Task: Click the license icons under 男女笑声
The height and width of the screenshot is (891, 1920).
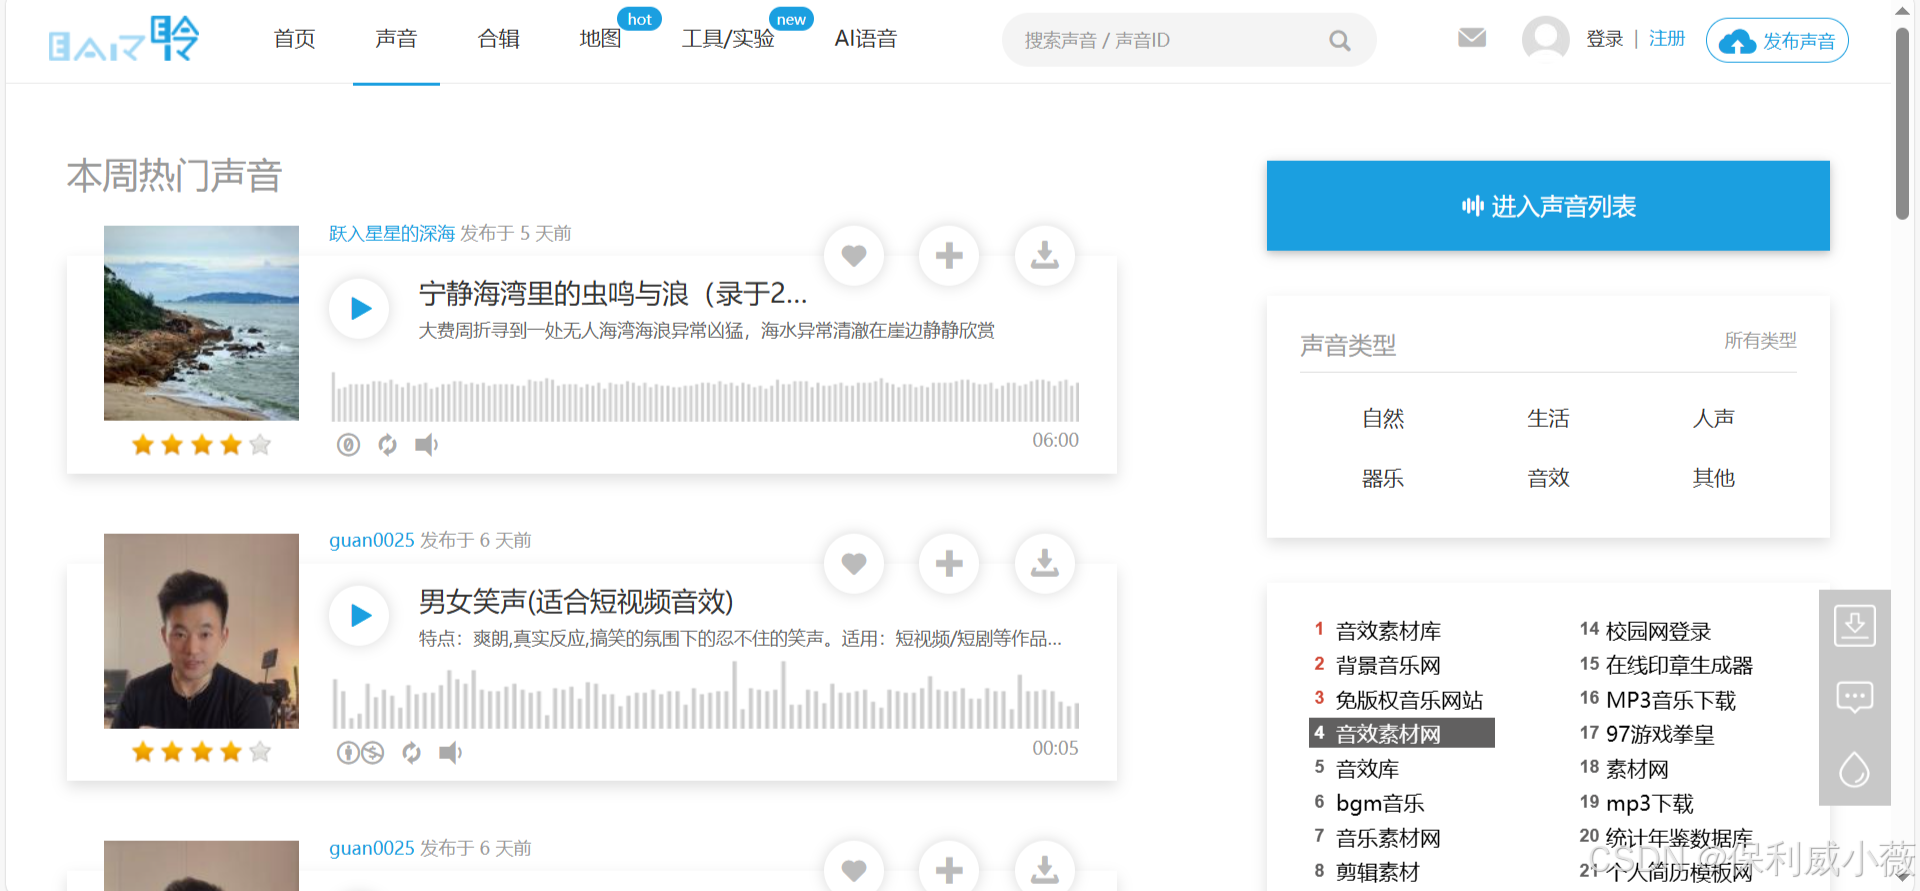Action: click(360, 753)
